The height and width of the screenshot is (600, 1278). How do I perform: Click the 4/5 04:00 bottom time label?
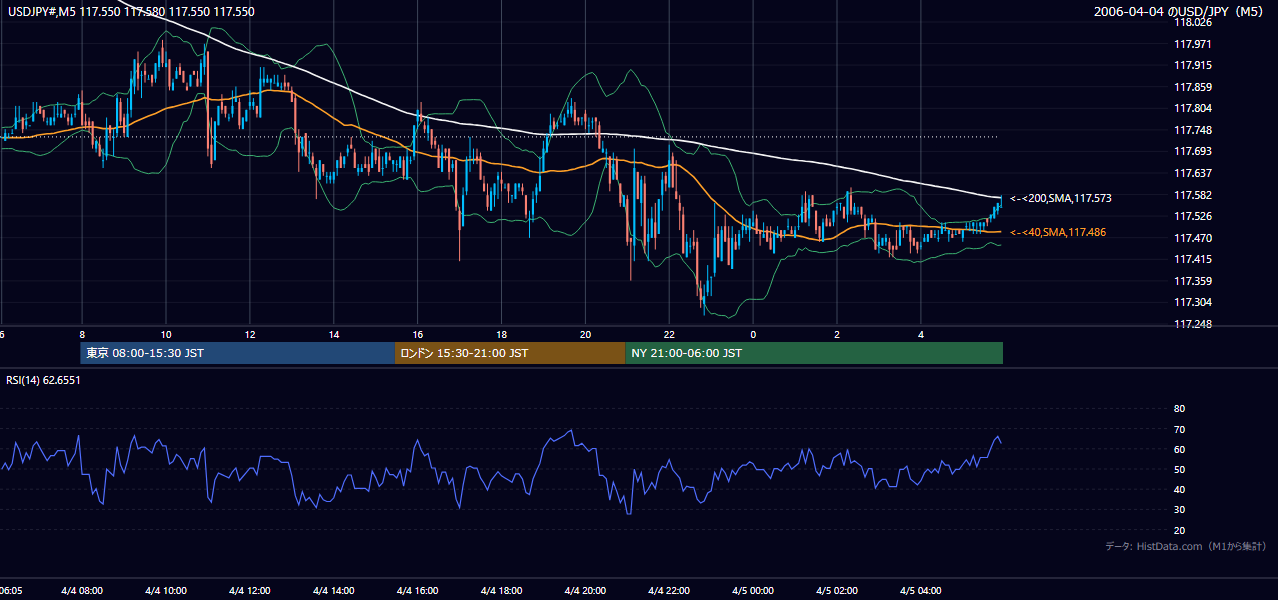point(921,591)
